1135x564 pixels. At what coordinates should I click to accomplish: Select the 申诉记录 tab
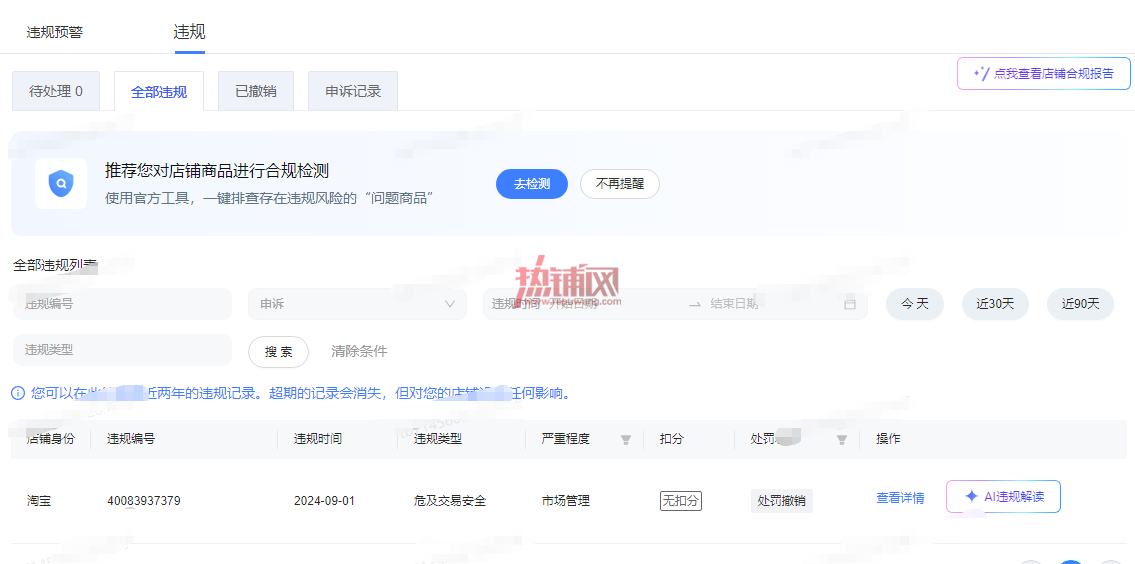click(353, 91)
